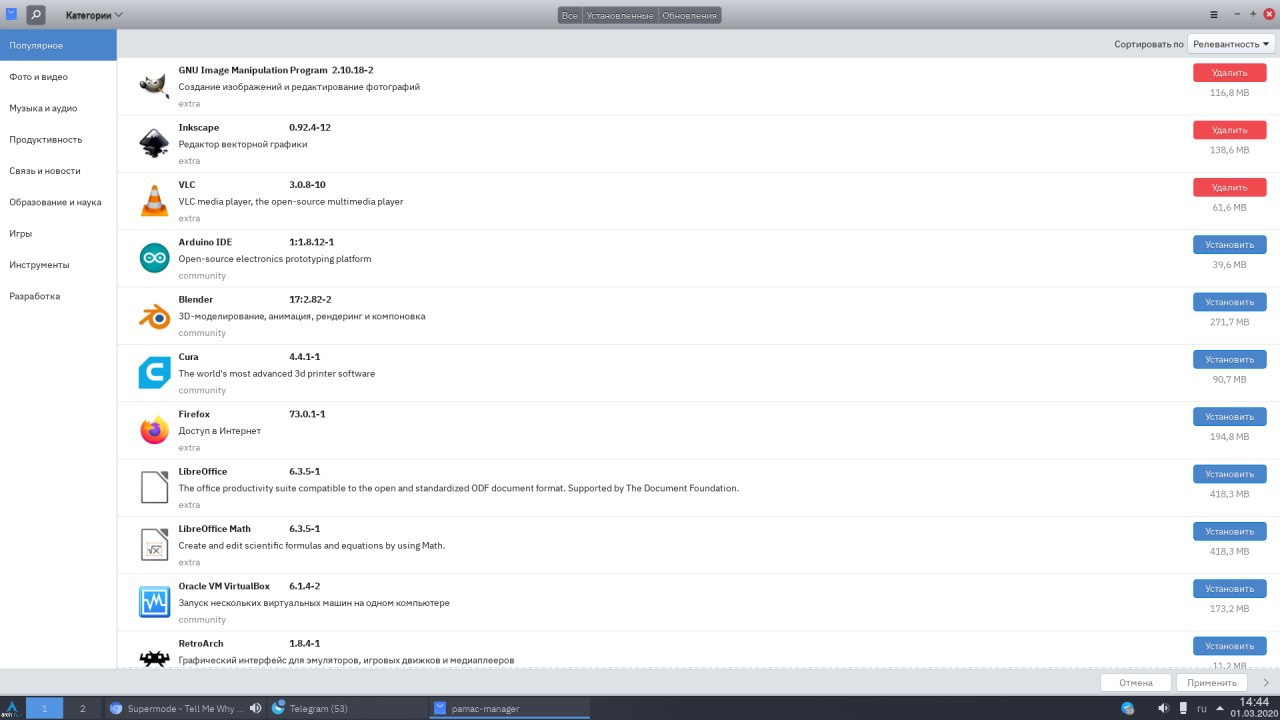Screen dimensions: 1280x720
Task: Click the volume icon in system tray
Action: coord(1163,708)
